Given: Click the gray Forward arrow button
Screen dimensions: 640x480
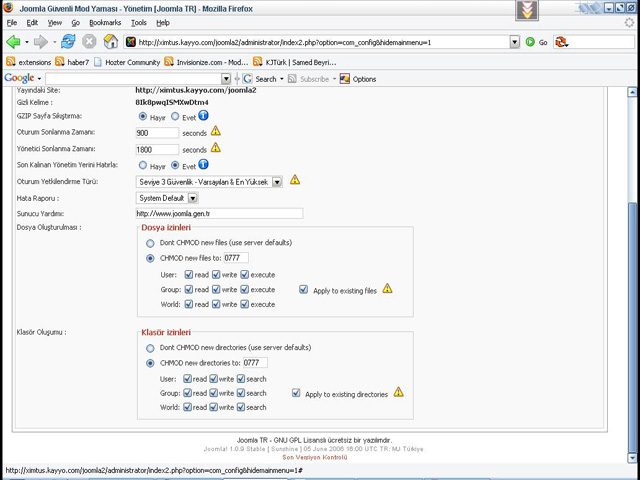Looking at the screenshot, I should 41,42.
